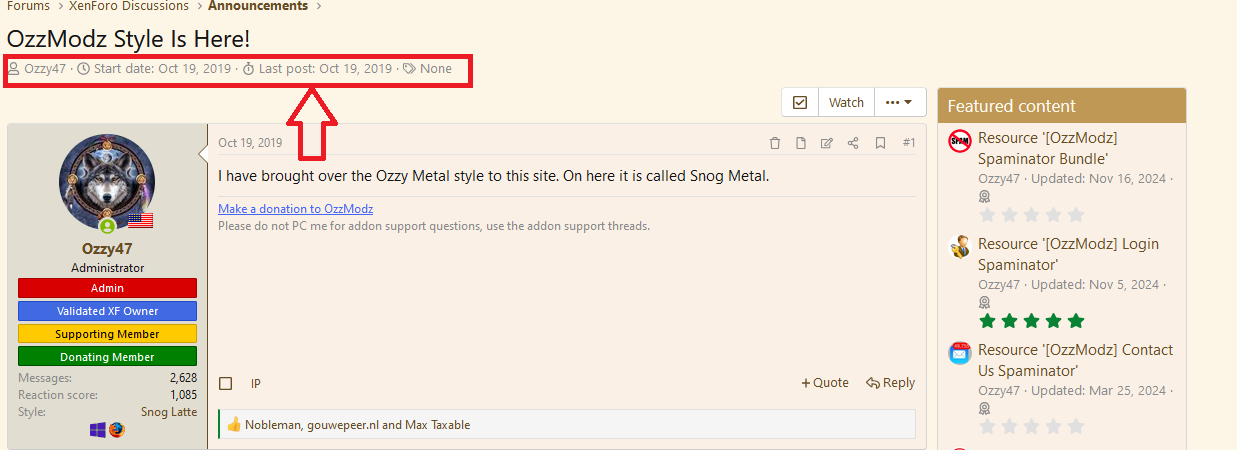Image resolution: width=1237 pixels, height=450 pixels.
Task: Open the Ozzy47 username in the user panel
Action: click(x=107, y=248)
